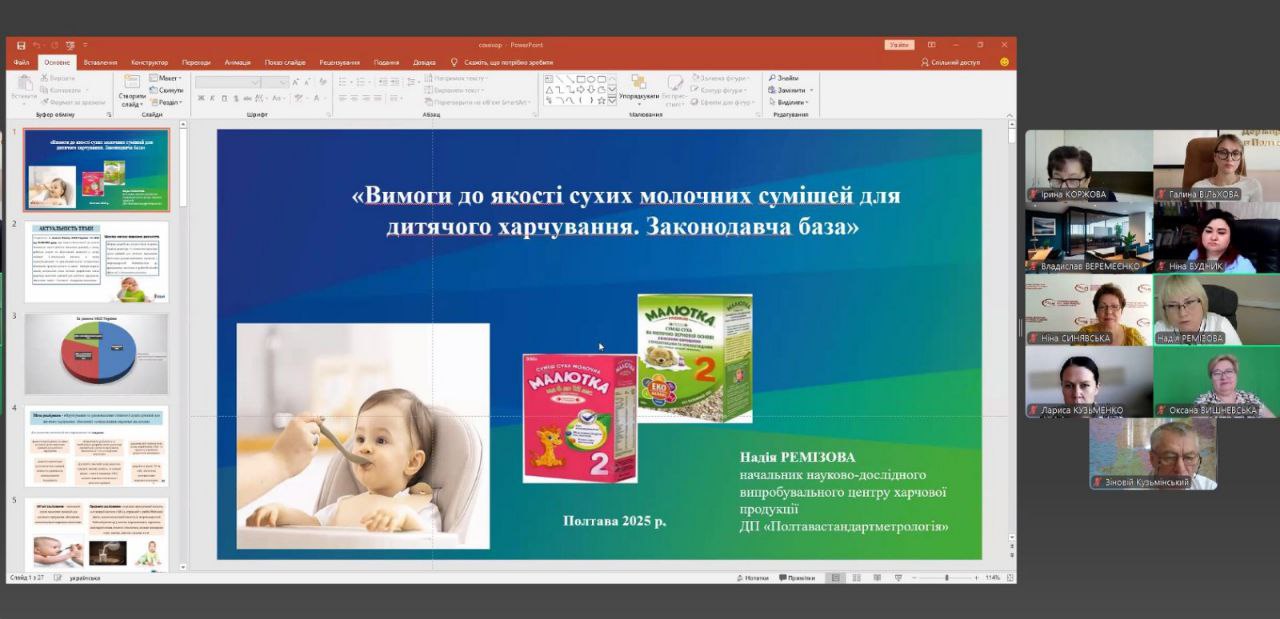Switch to Reading view
The height and width of the screenshot is (619, 1280).
877,578
